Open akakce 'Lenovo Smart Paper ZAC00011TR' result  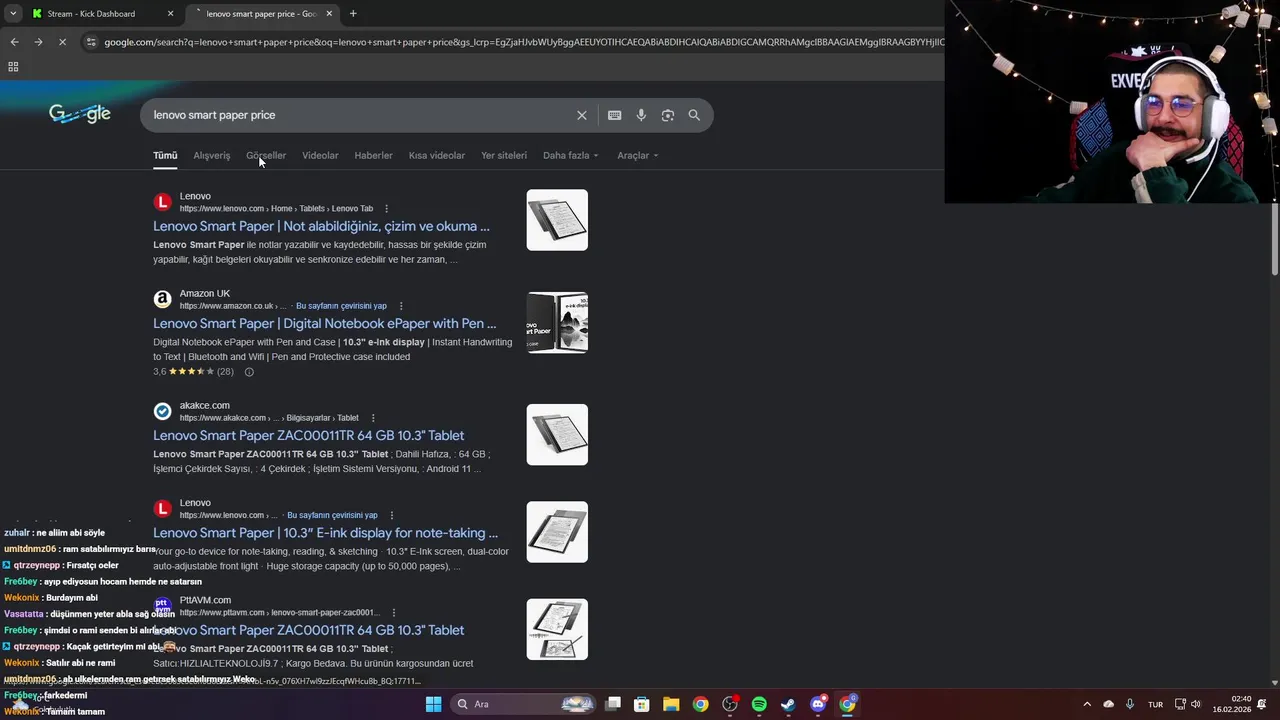pyautogui.click(x=308, y=435)
